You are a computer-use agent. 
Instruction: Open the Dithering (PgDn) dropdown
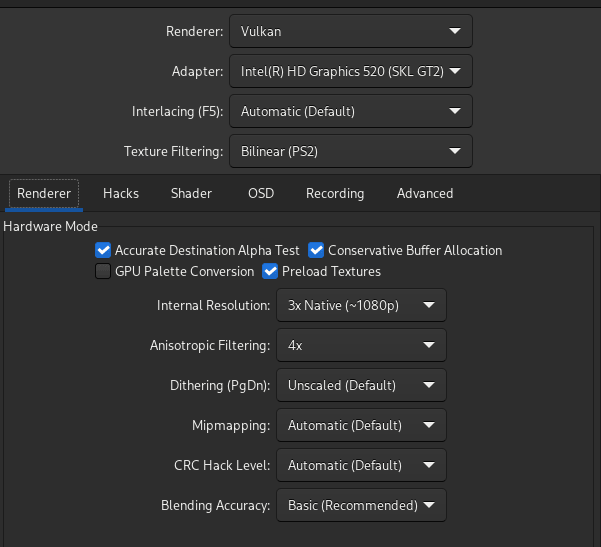361,385
